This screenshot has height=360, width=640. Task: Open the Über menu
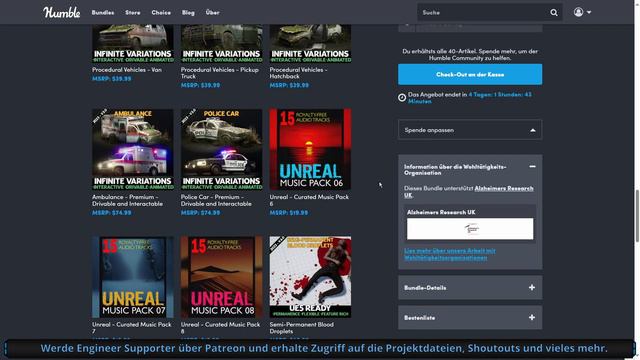(213, 13)
